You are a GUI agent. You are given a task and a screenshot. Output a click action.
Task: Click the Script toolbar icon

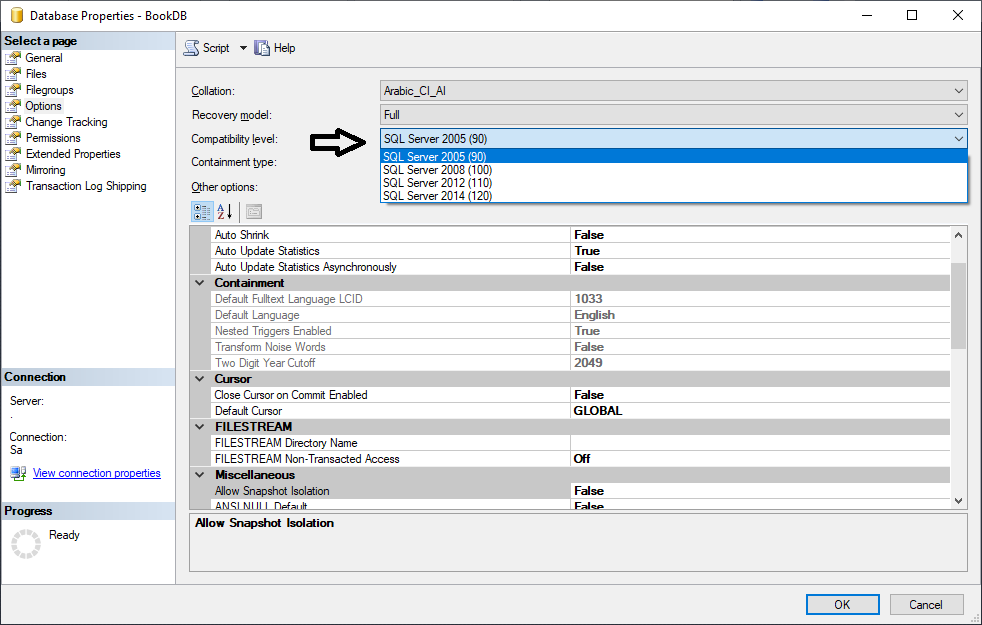click(191, 48)
